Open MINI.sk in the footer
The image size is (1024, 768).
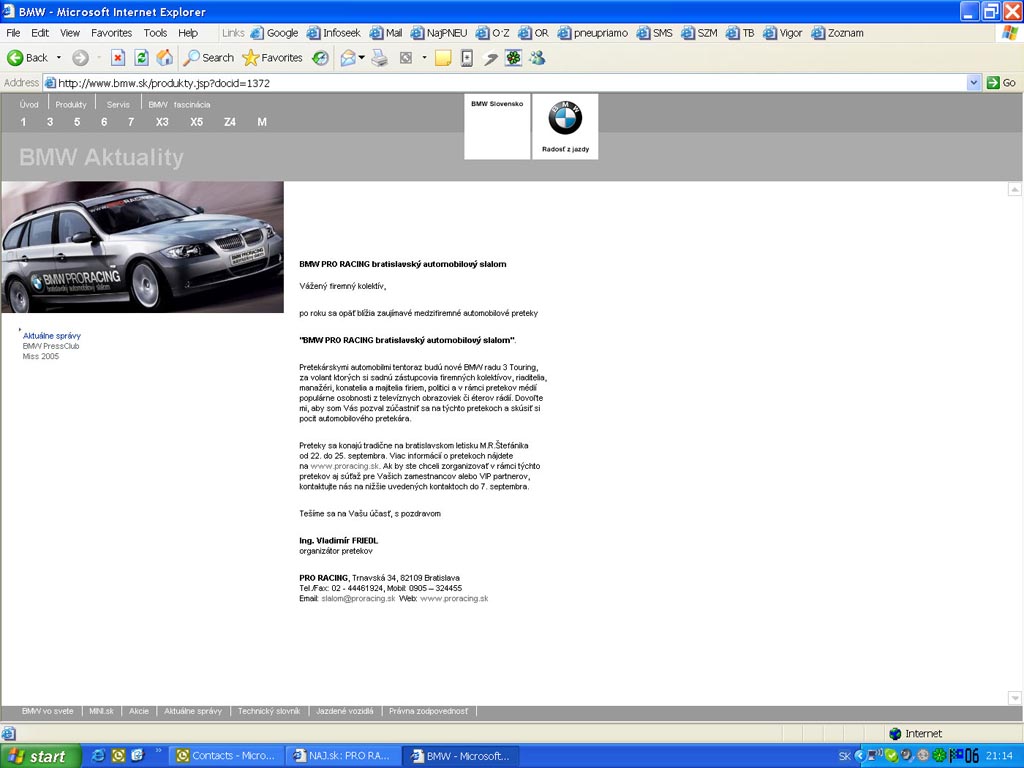point(101,711)
